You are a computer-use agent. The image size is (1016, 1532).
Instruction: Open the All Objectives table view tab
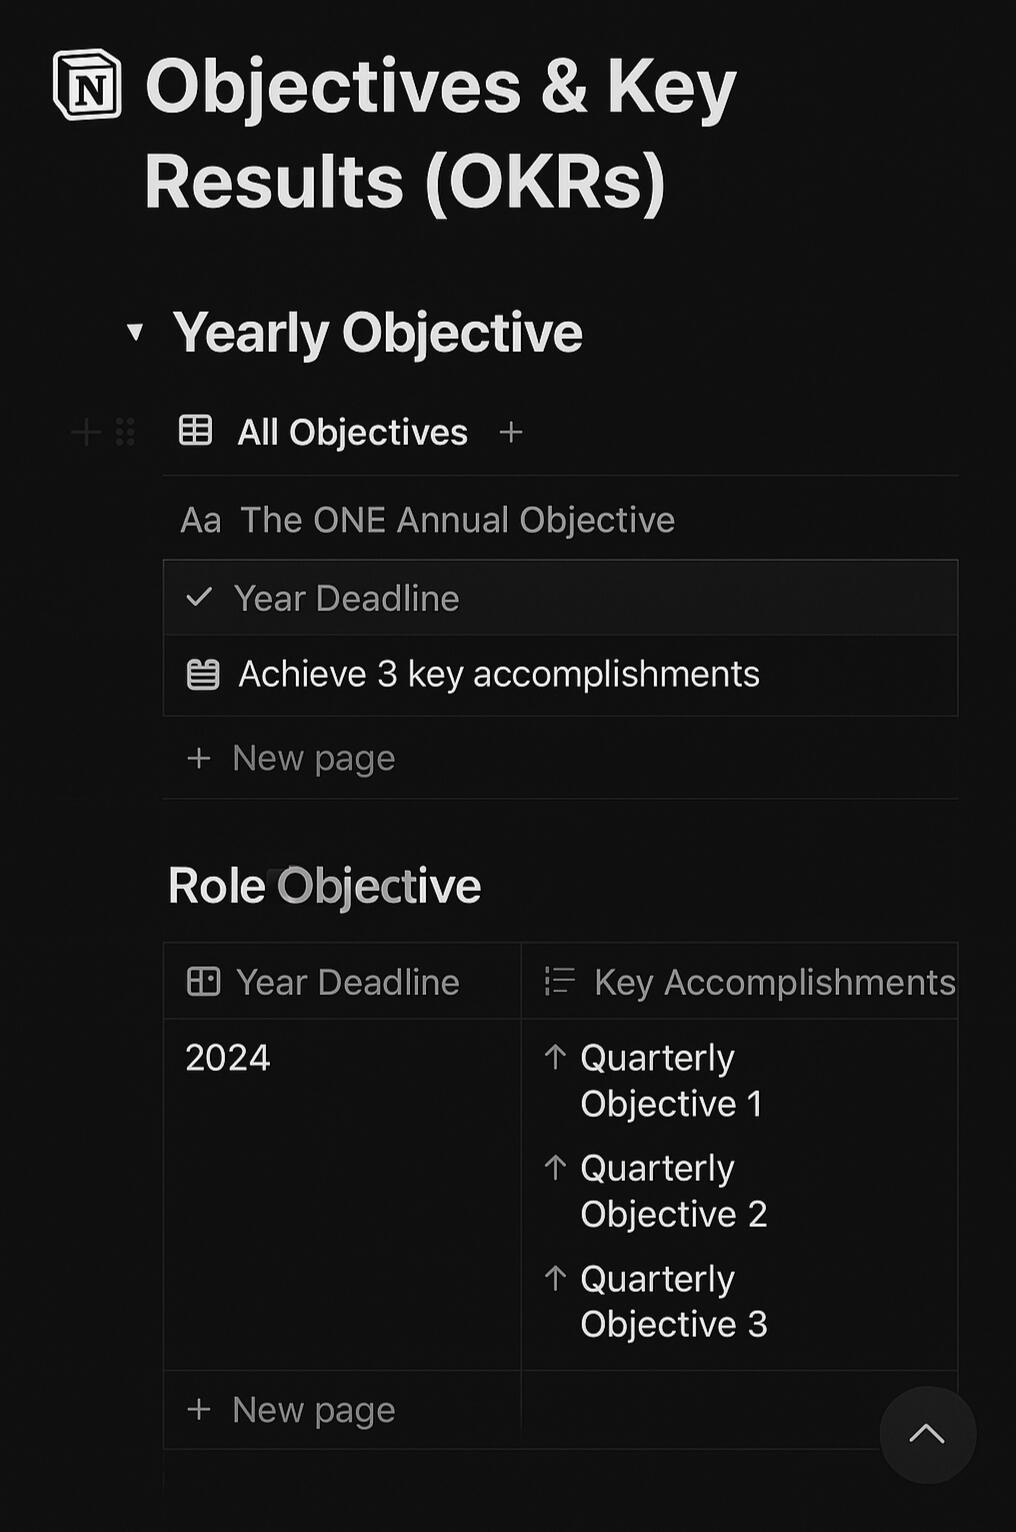pyautogui.click(x=324, y=432)
